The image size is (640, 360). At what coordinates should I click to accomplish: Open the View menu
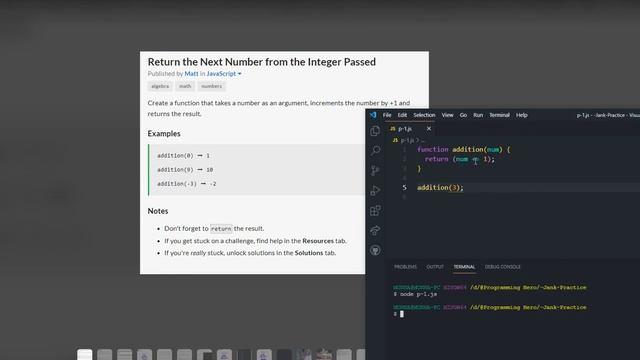[x=447, y=115]
